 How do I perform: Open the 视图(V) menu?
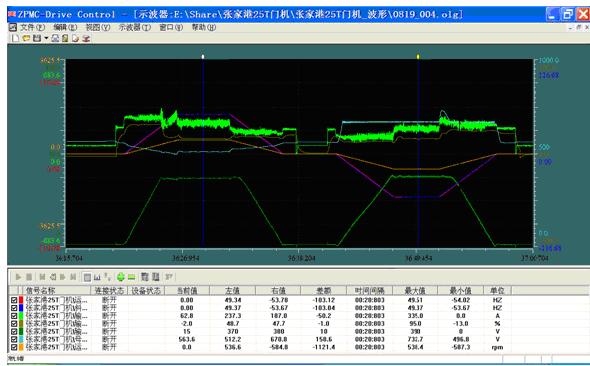click(x=98, y=27)
